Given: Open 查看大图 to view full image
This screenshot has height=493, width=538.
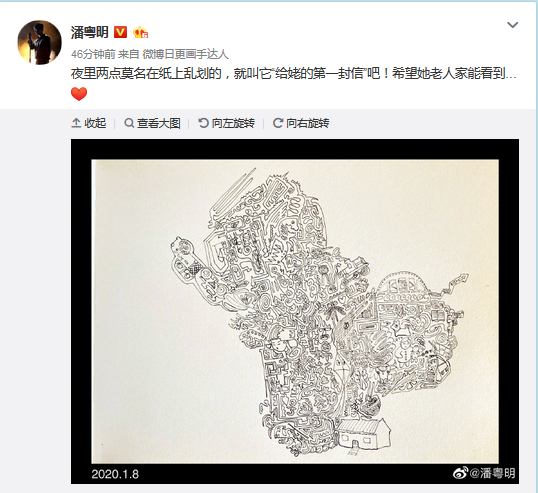Looking at the screenshot, I should (x=152, y=123).
